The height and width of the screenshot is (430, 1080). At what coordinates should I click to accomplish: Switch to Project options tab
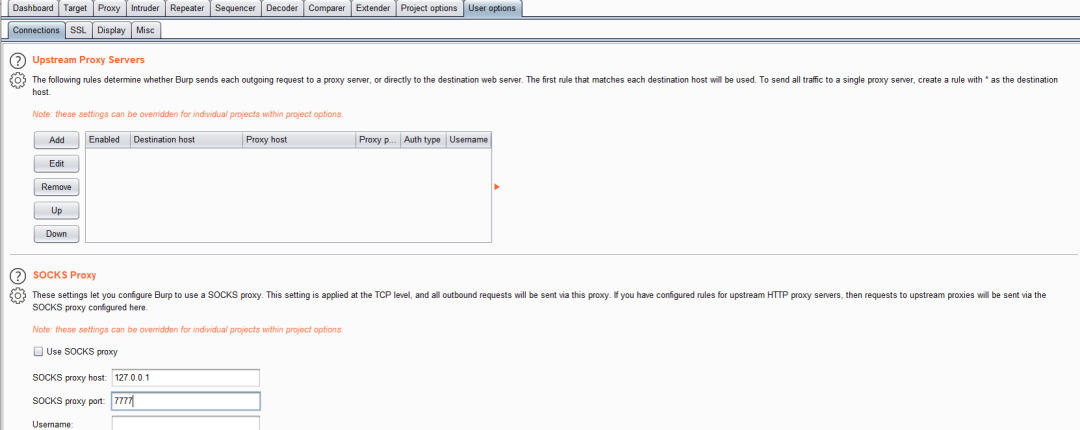(429, 8)
